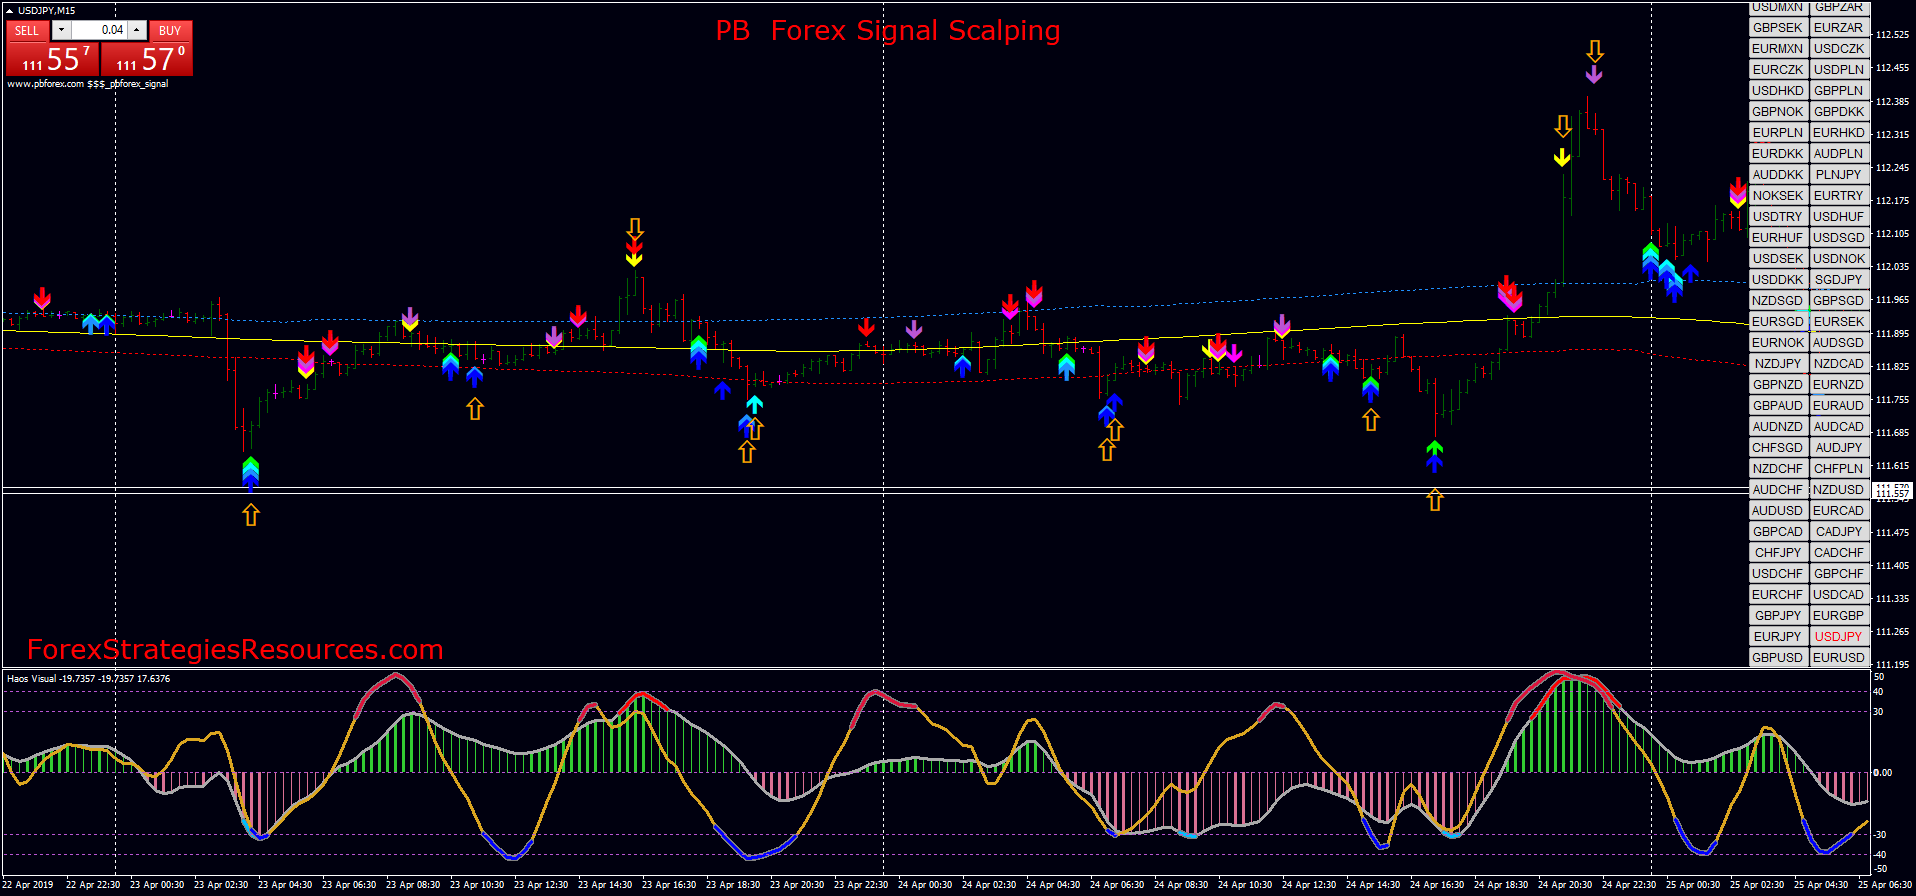Switch to NOKSEK pair
Image resolution: width=1916 pixels, height=896 pixels.
(x=1778, y=195)
